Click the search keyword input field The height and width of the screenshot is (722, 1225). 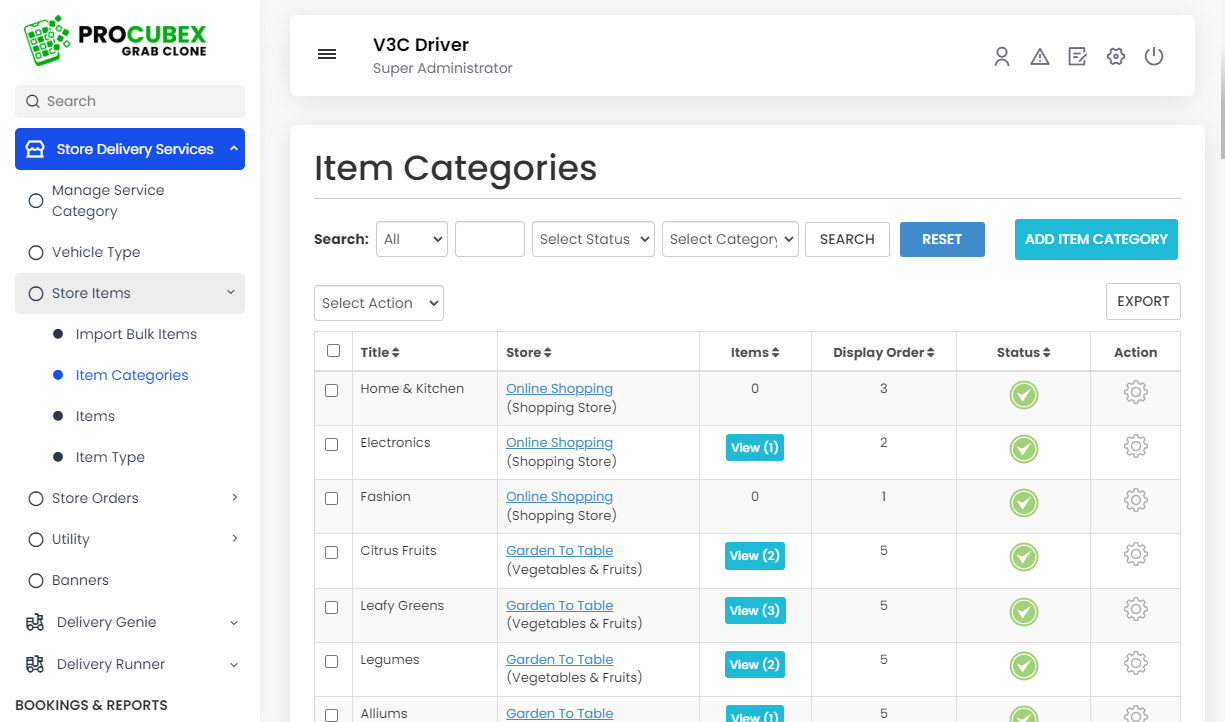(490, 239)
